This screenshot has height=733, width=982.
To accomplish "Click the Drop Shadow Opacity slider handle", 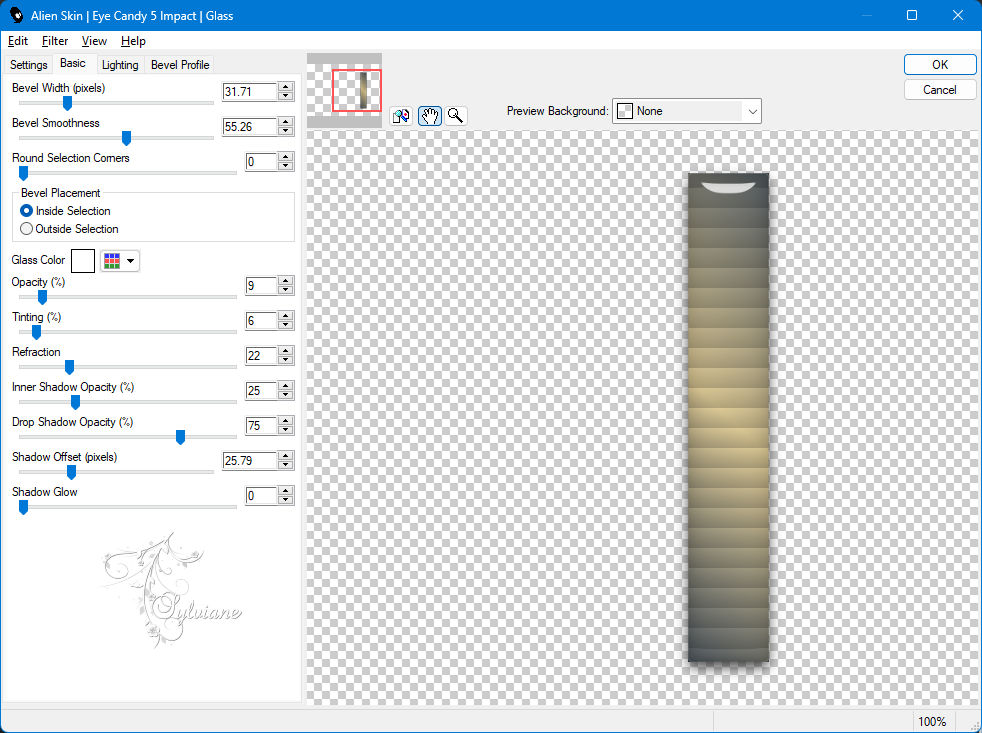I will click(180, 437).
